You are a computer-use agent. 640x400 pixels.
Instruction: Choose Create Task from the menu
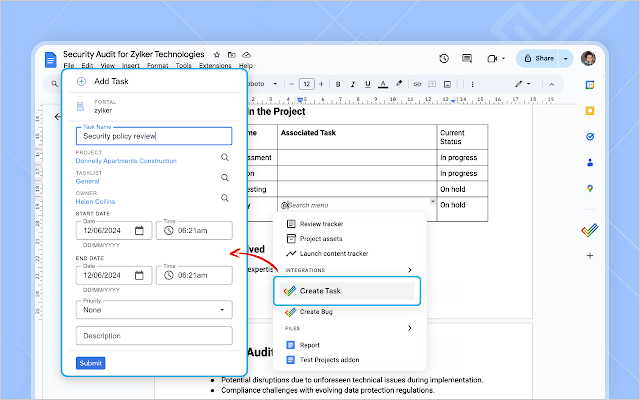(x=347, y=291)
